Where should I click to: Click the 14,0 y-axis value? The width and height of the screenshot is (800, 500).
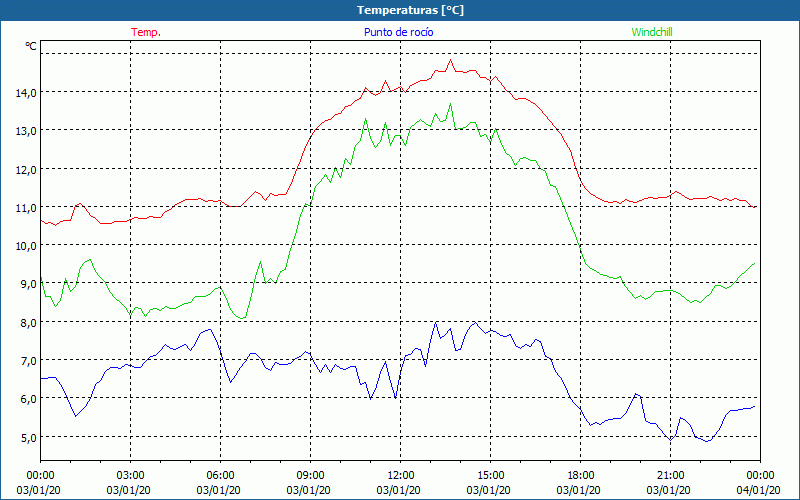26,92
